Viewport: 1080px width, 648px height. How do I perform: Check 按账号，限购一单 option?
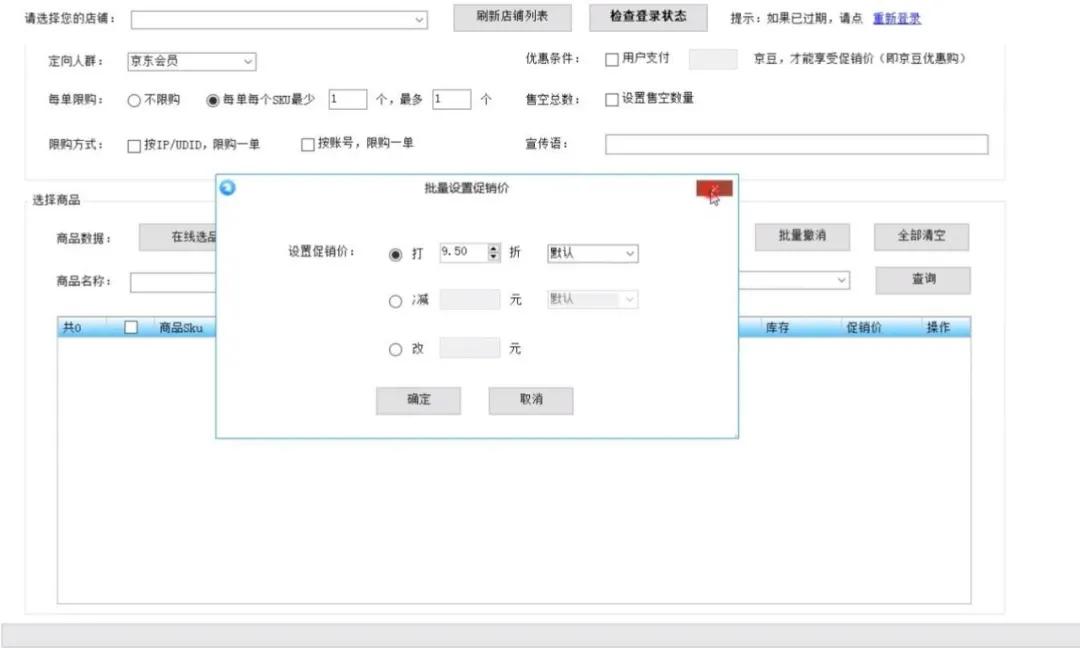(x=308, y=144)
